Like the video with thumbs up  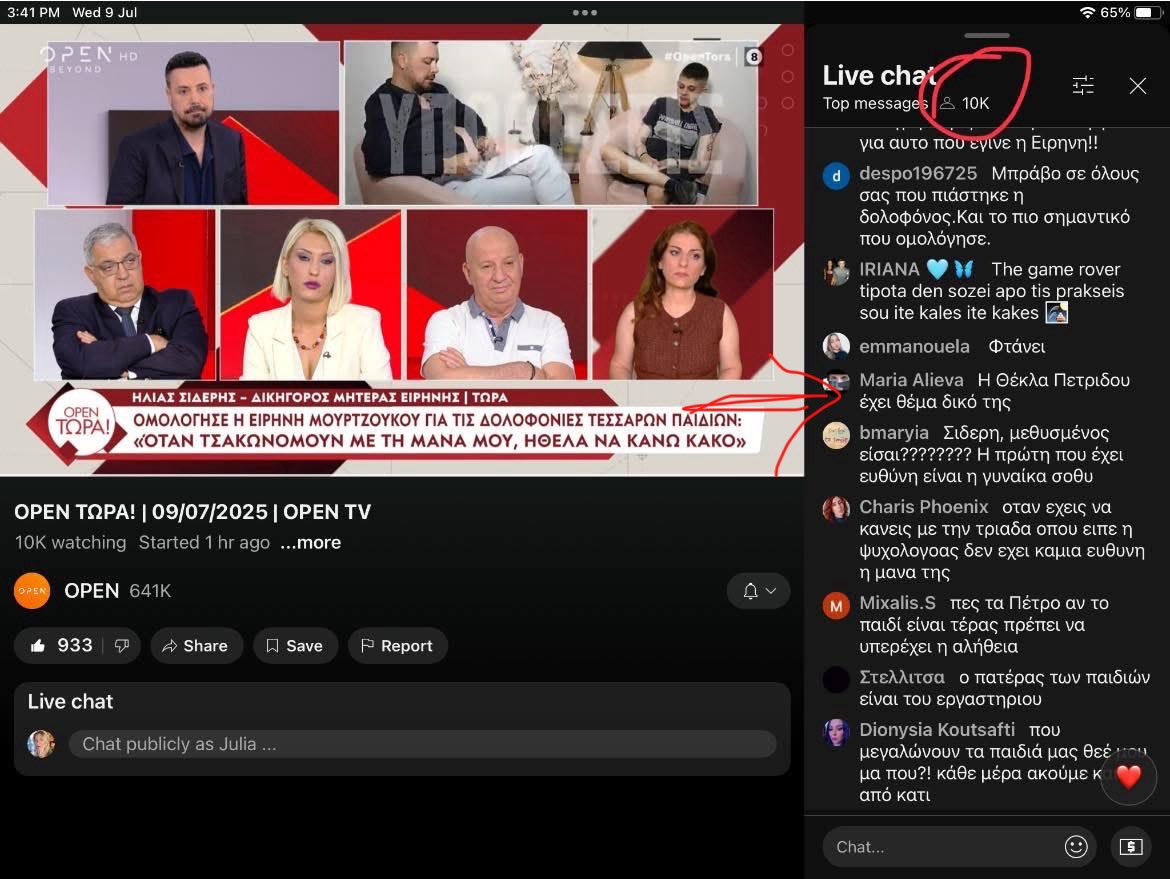click(x=37, y=645)
